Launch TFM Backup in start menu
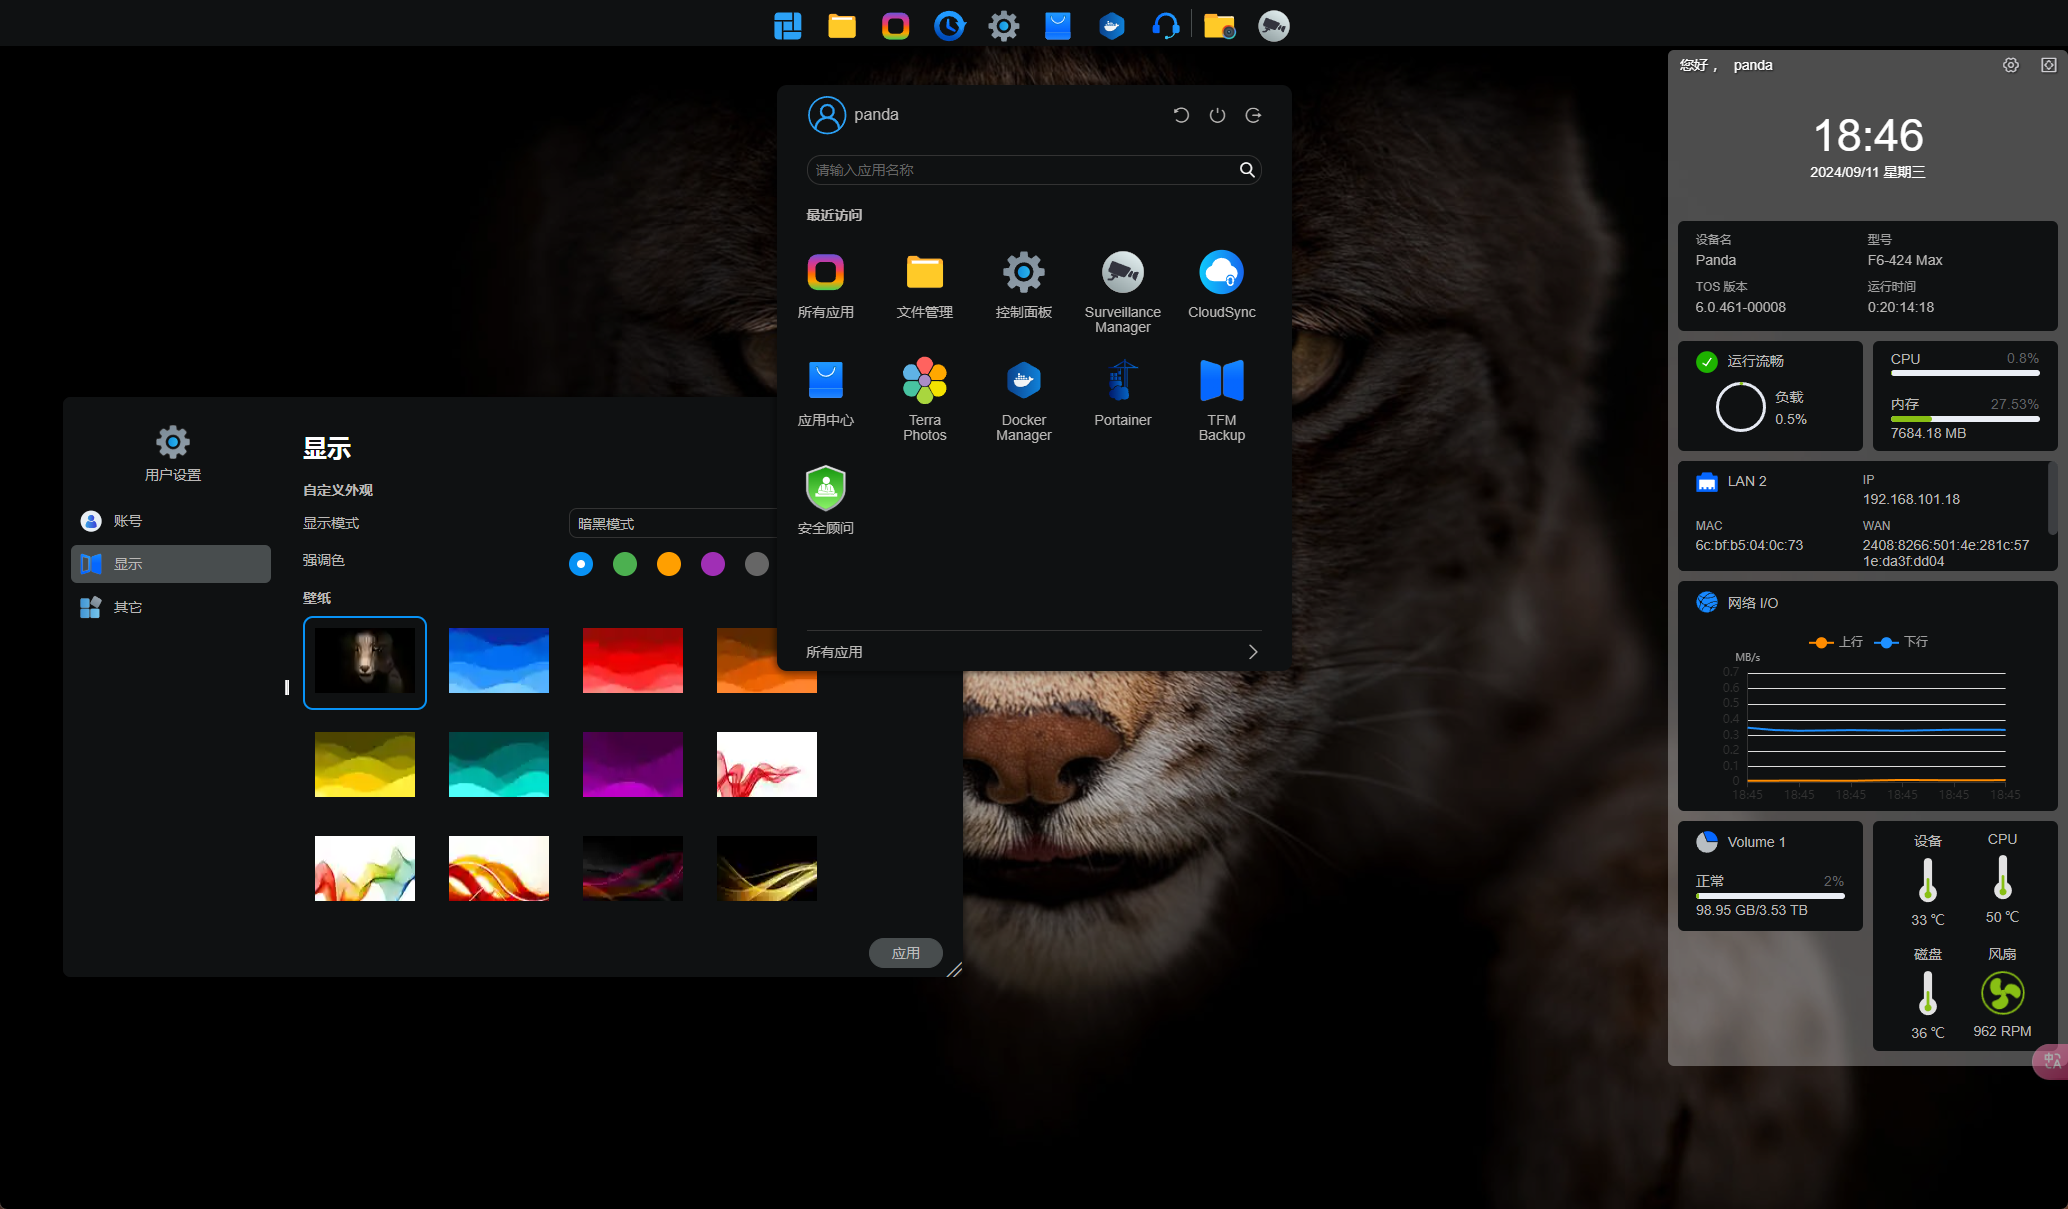This screenshot has height=1209, width=2068. tap(1222, 400)
